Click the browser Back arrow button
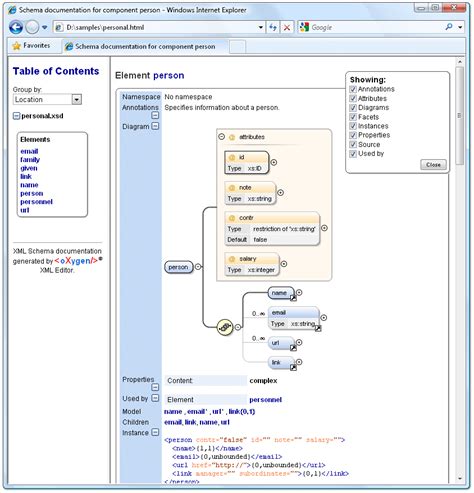Image resolution: width=474 pixels, height=493 pixels. (16, 27)
